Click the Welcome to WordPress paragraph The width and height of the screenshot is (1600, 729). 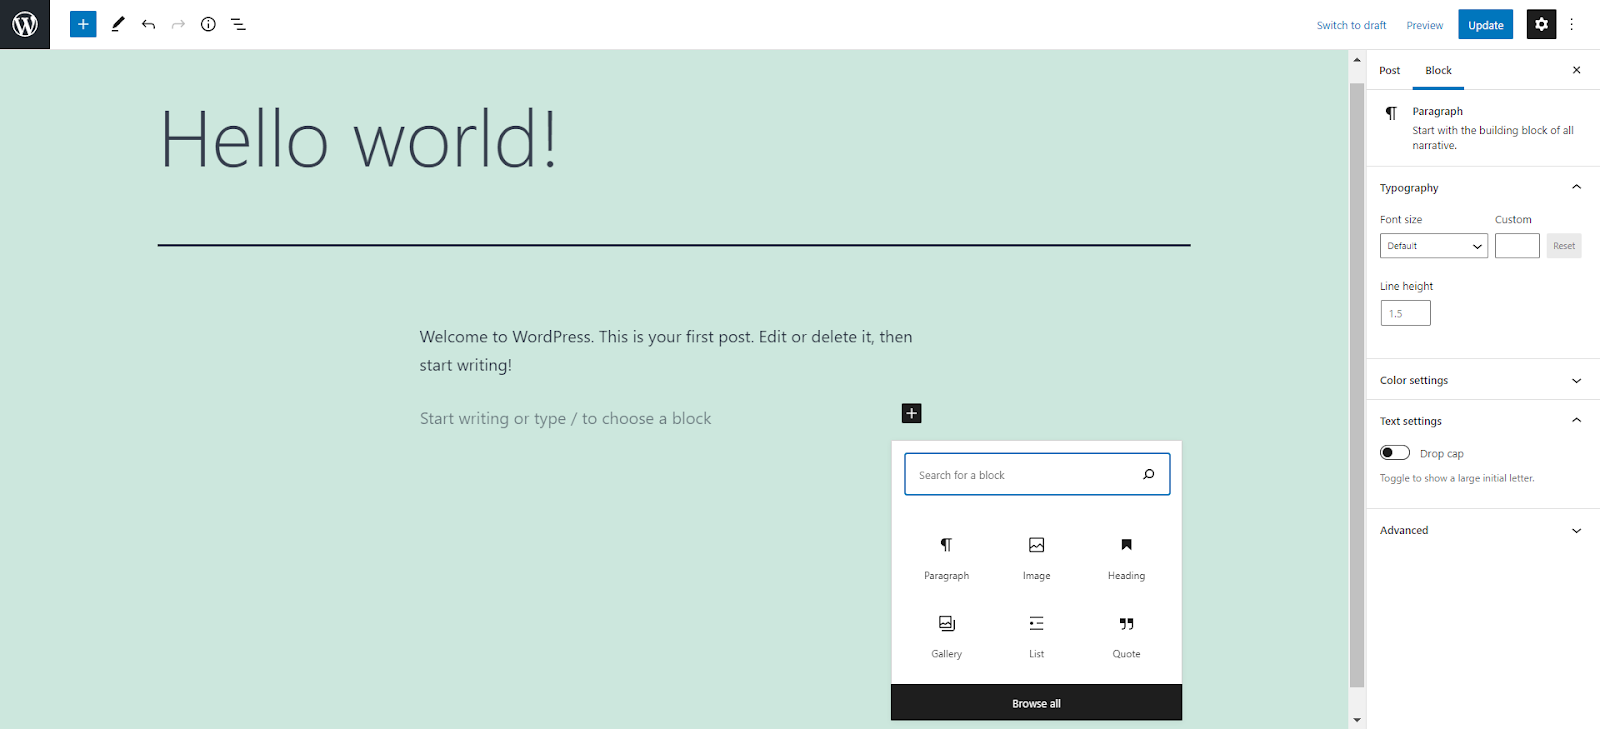(x=666, y=351)
